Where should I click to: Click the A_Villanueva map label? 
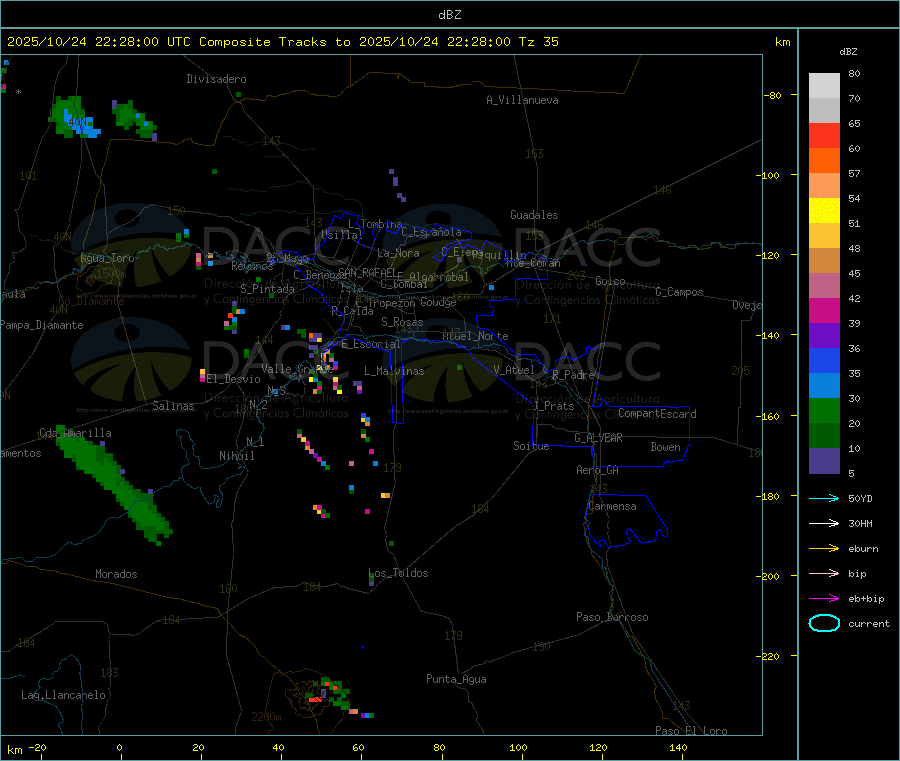522,100
